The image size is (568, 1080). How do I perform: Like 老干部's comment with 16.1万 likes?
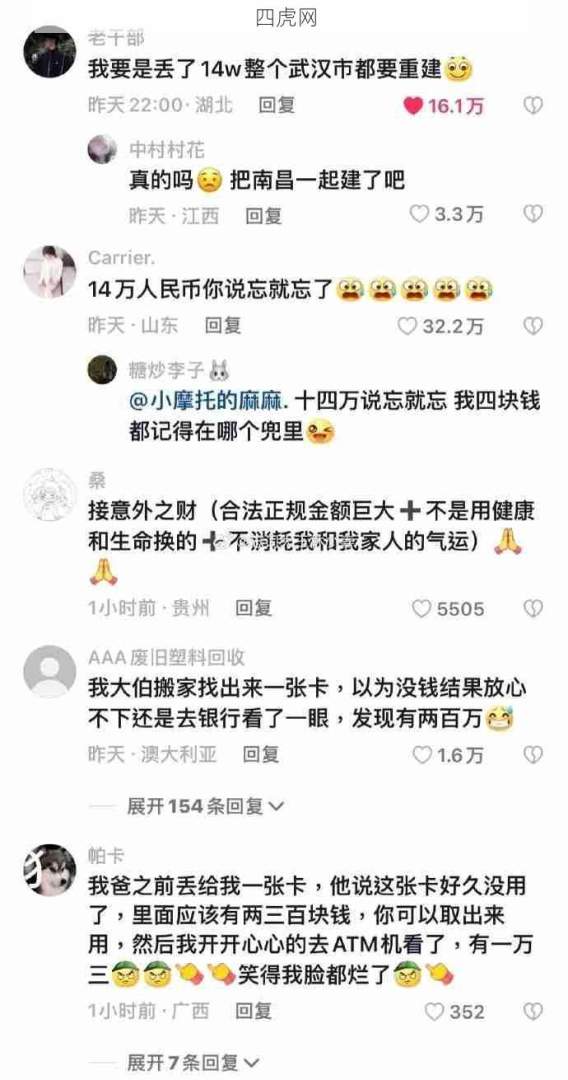[412, 105]
